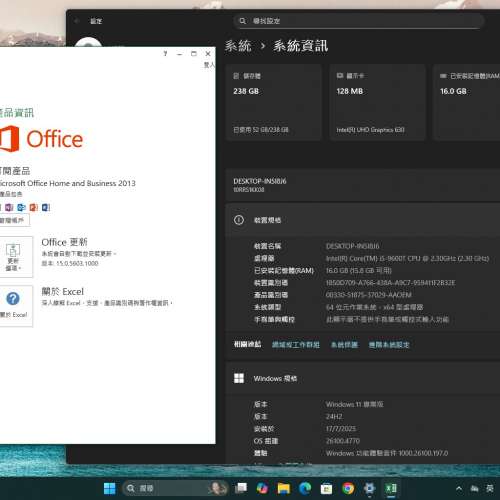
Task: Open the Windows Start menu
Action: click(110, 488)
